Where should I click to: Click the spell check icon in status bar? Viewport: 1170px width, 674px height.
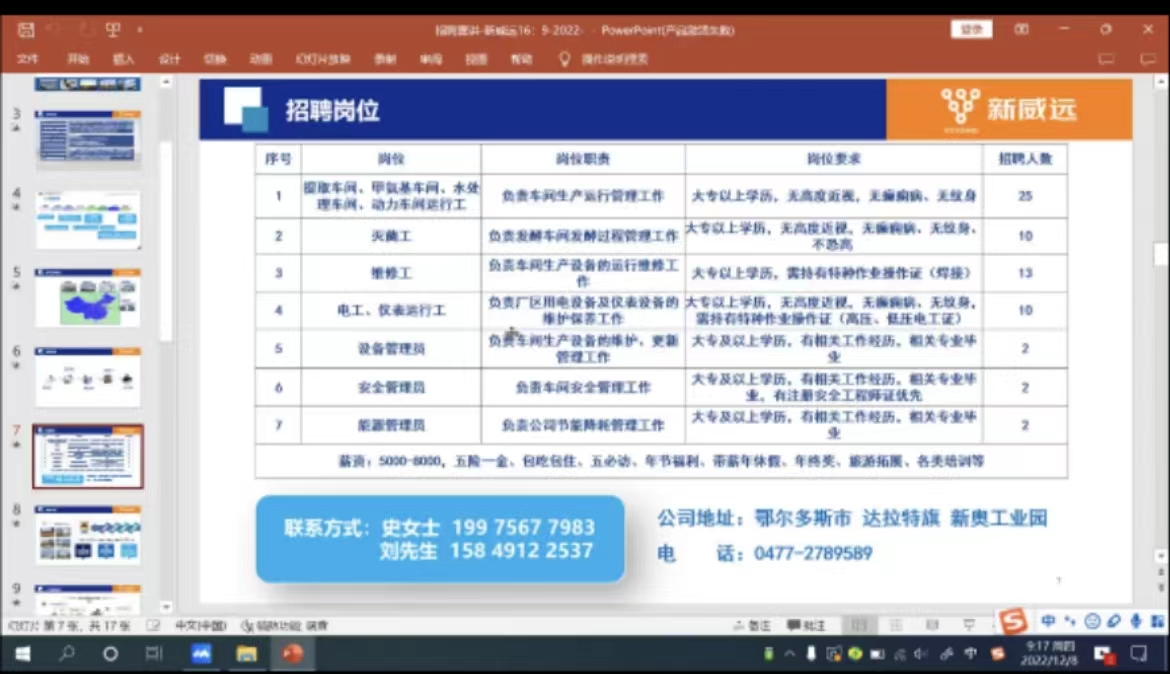153,625
